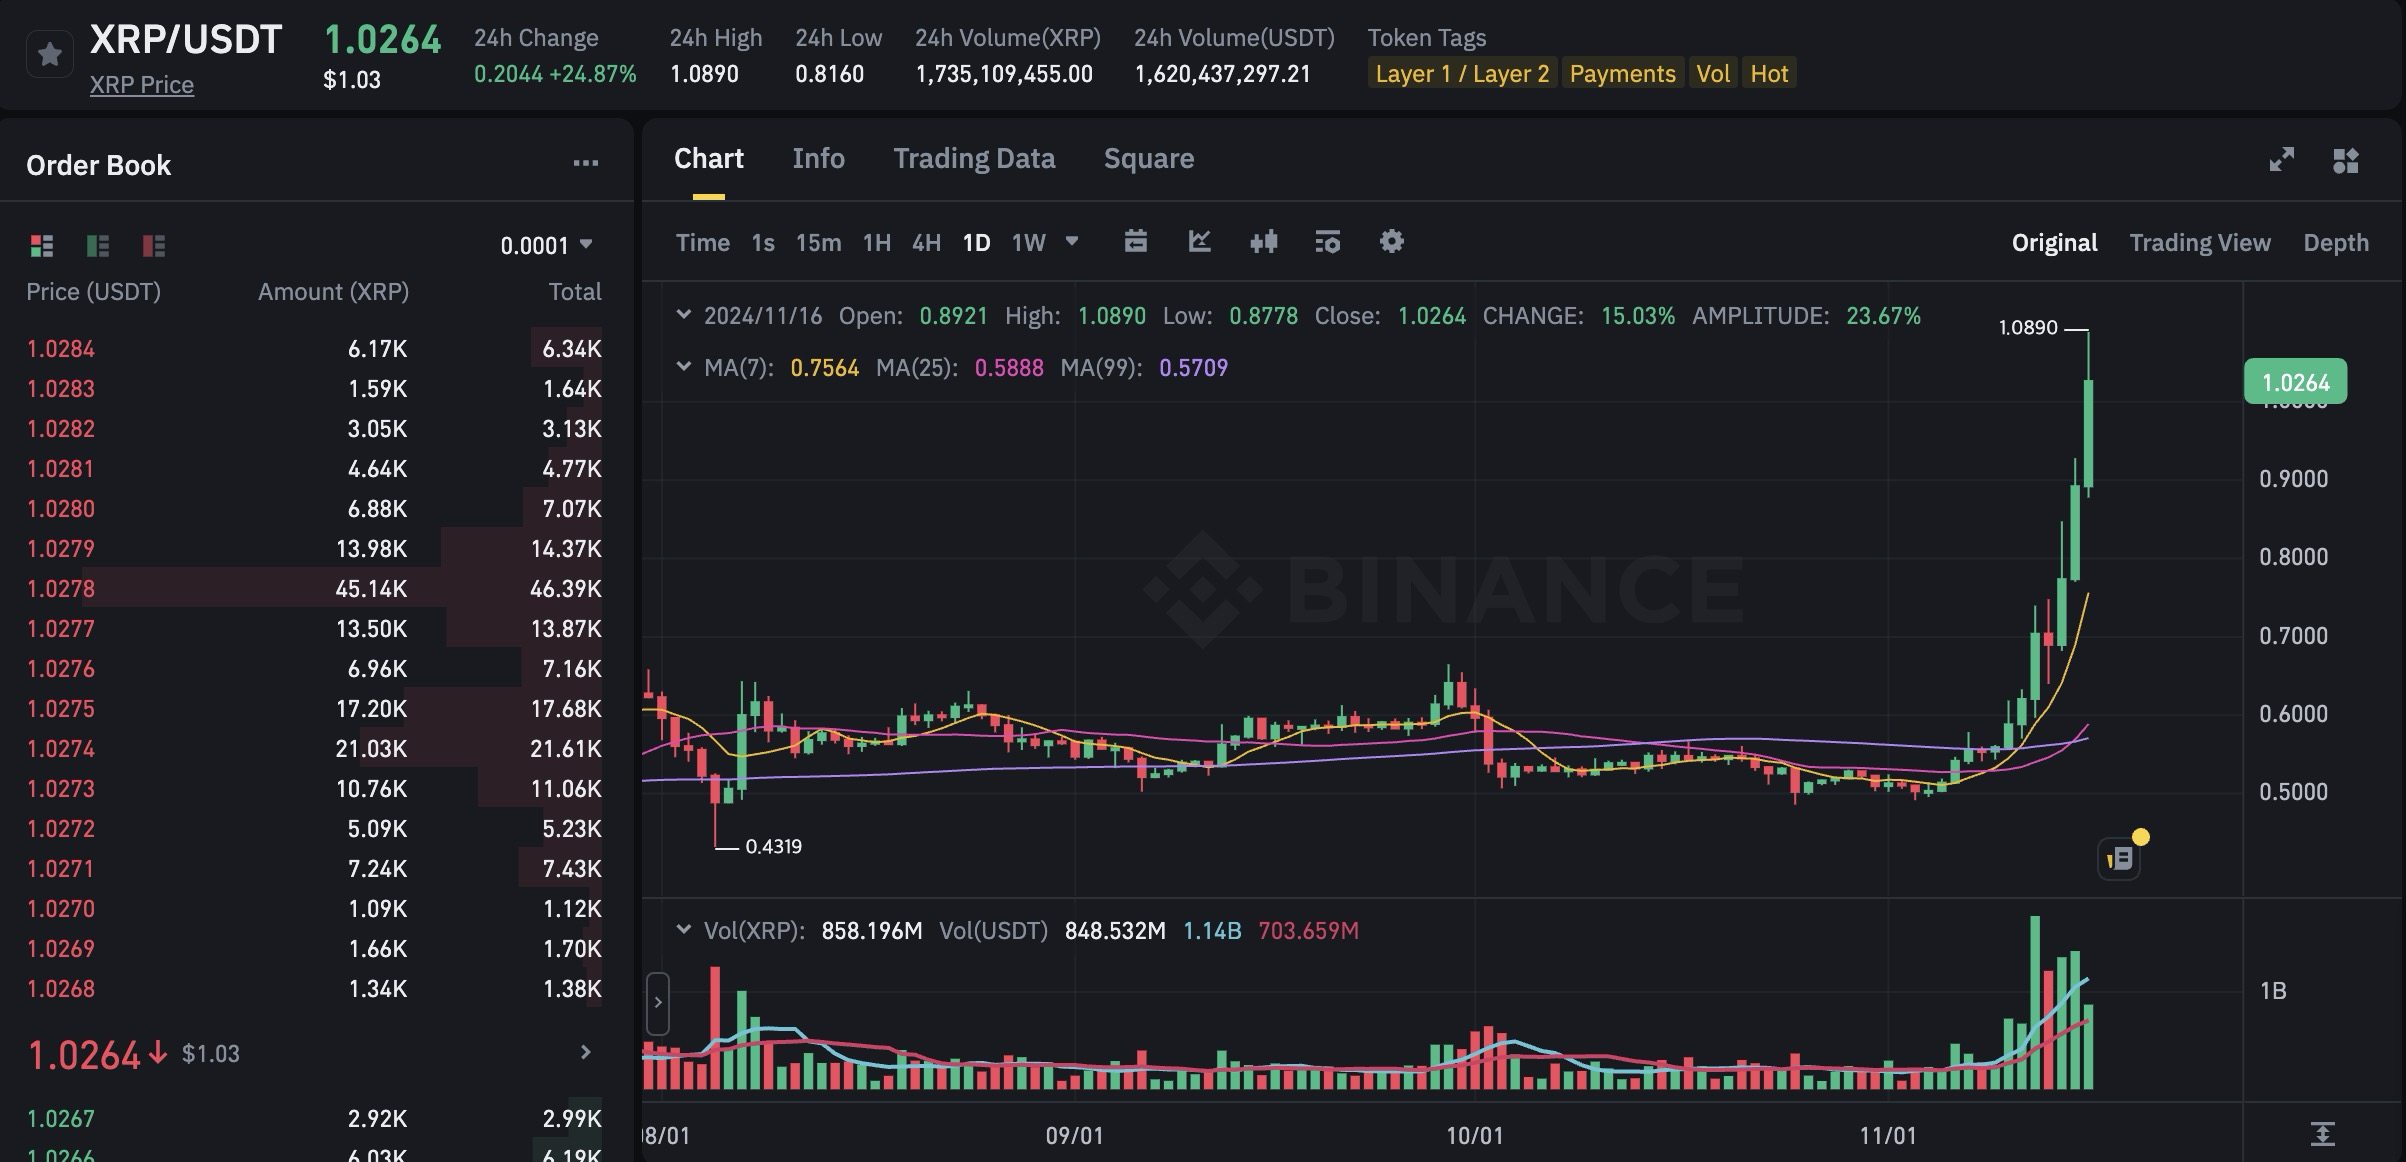Click the XRP Price link

coord(142,84)
